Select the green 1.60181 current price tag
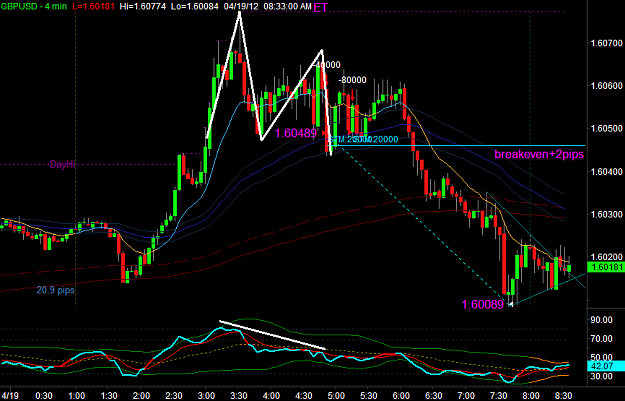Viewport: 625px width, 401px height. pos(606,267)
